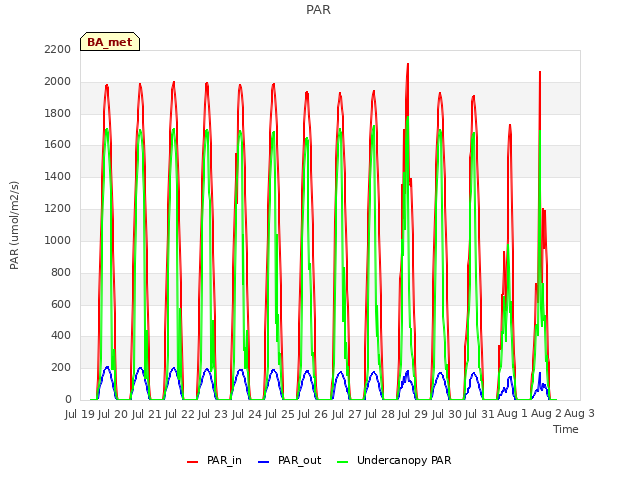Click the first blue PAR_out peak near 200
The image size is (640, 480).
pos(107,367)
